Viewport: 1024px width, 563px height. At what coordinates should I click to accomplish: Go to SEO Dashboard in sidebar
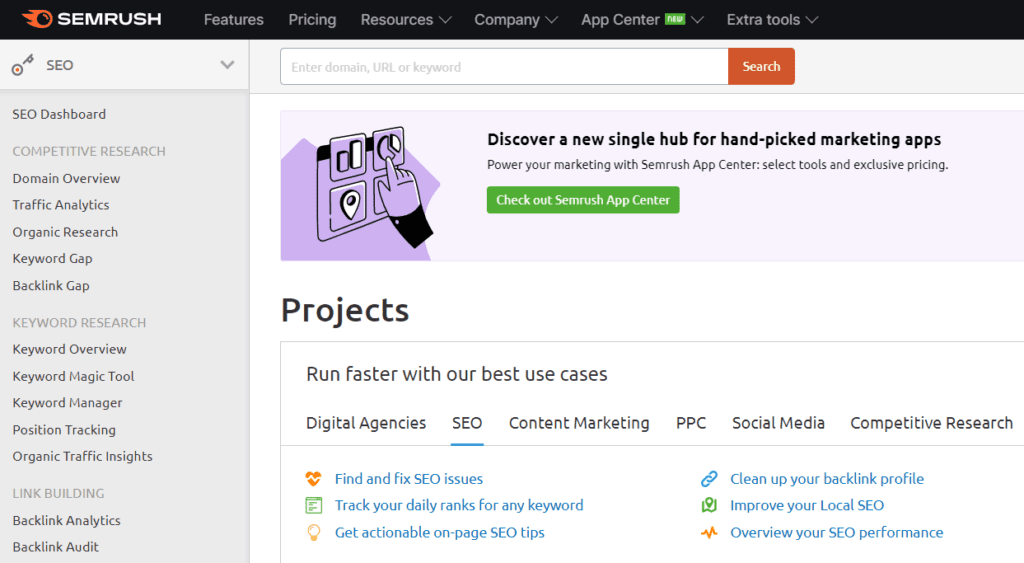tap(59, 114)
